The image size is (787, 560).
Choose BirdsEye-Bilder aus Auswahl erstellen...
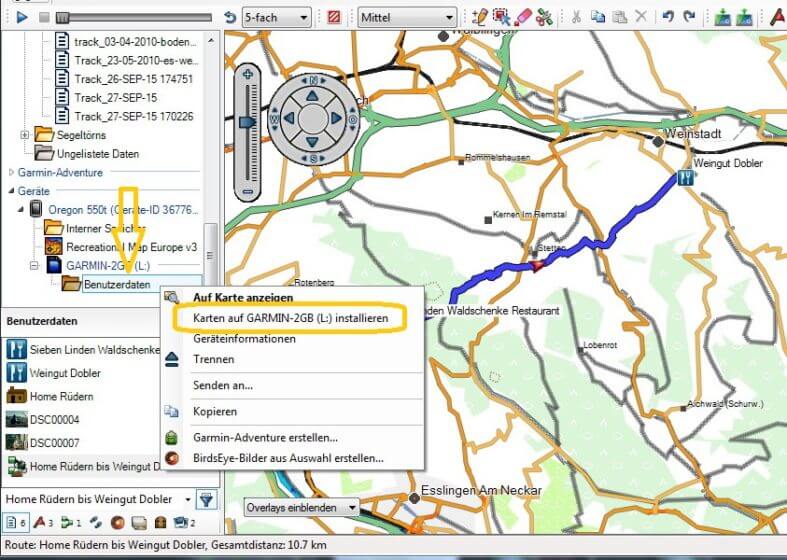(x=288, y=458)
